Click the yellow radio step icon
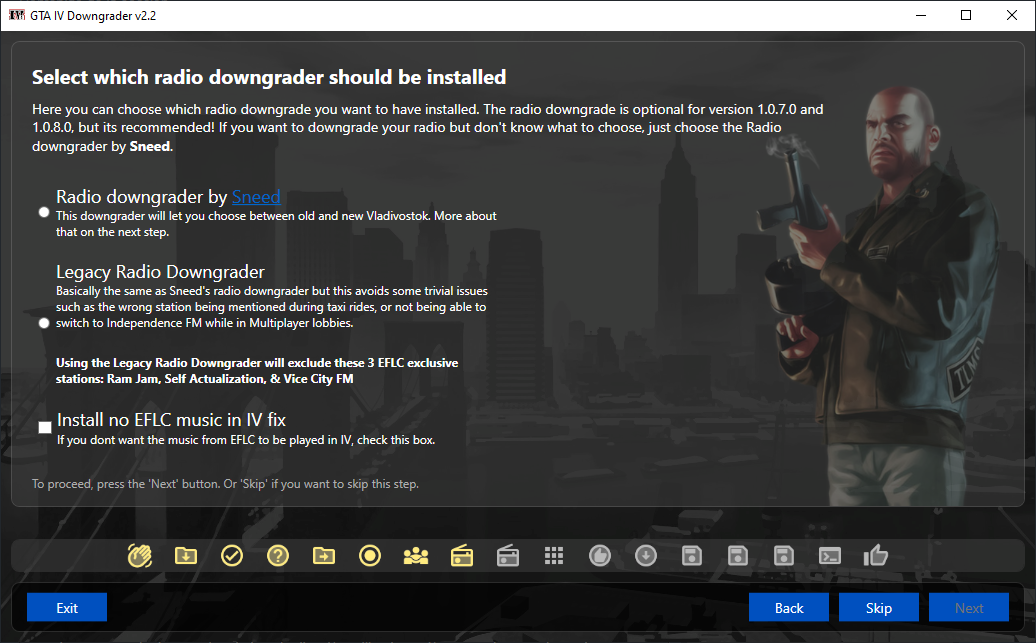1036x643 pixels. click(x=462, y=556)
